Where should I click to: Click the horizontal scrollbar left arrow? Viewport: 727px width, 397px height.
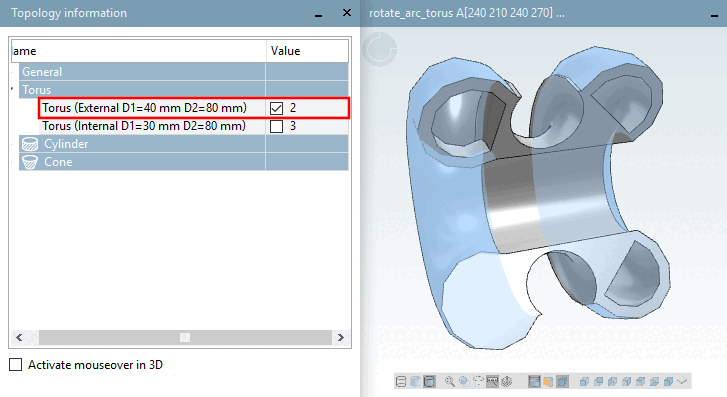coord(19,337)
